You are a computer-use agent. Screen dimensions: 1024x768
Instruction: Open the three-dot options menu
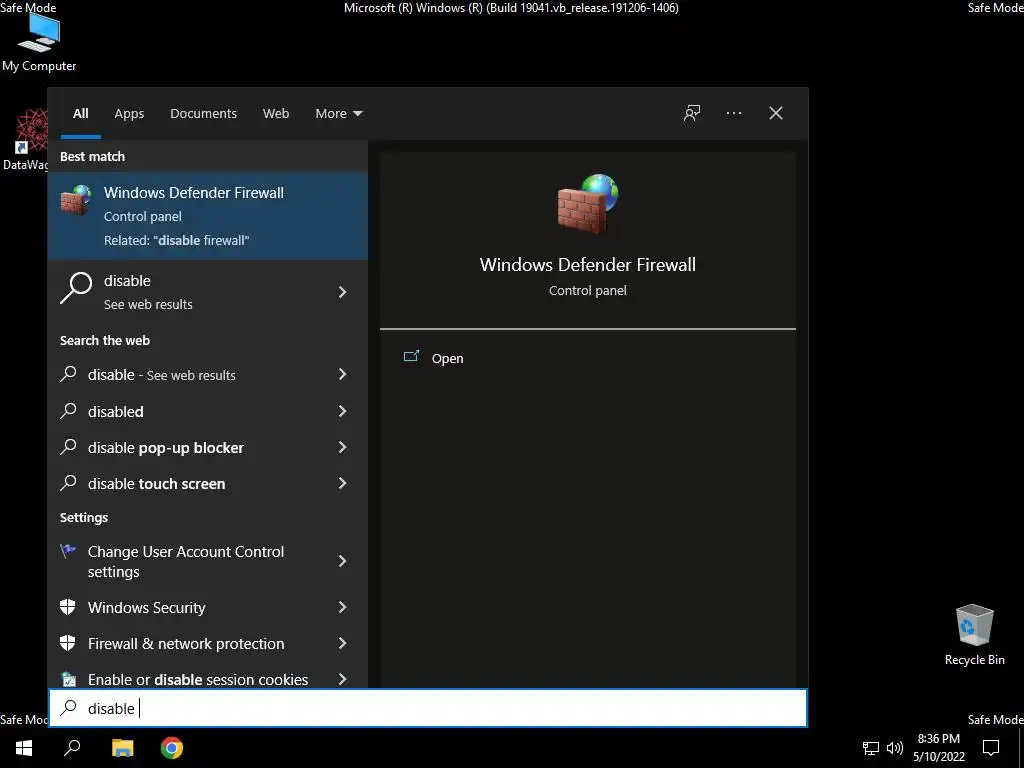tap(734, 113)
